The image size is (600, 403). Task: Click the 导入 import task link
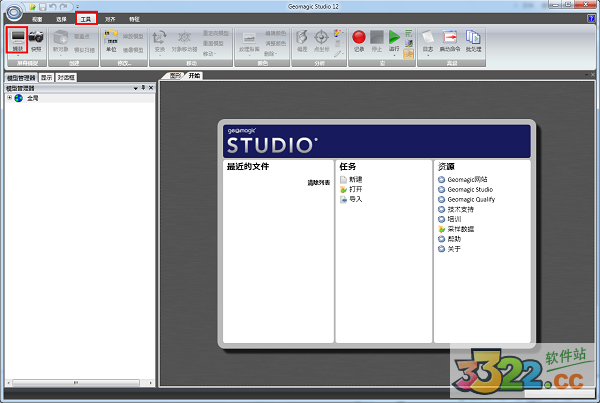point(356,199)
